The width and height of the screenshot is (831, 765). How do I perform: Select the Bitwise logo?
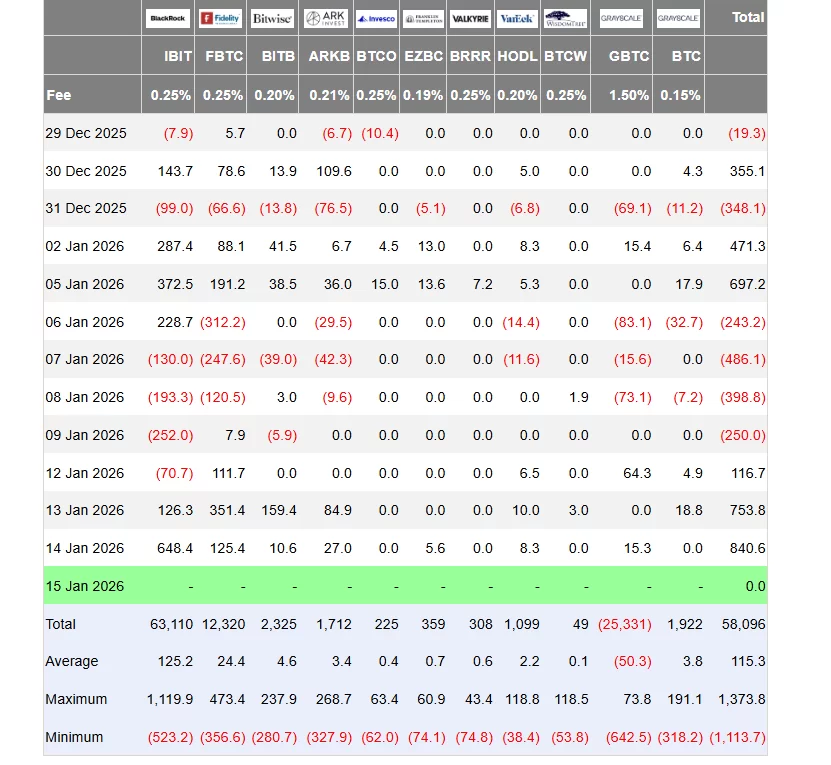(x=272, y=18)
